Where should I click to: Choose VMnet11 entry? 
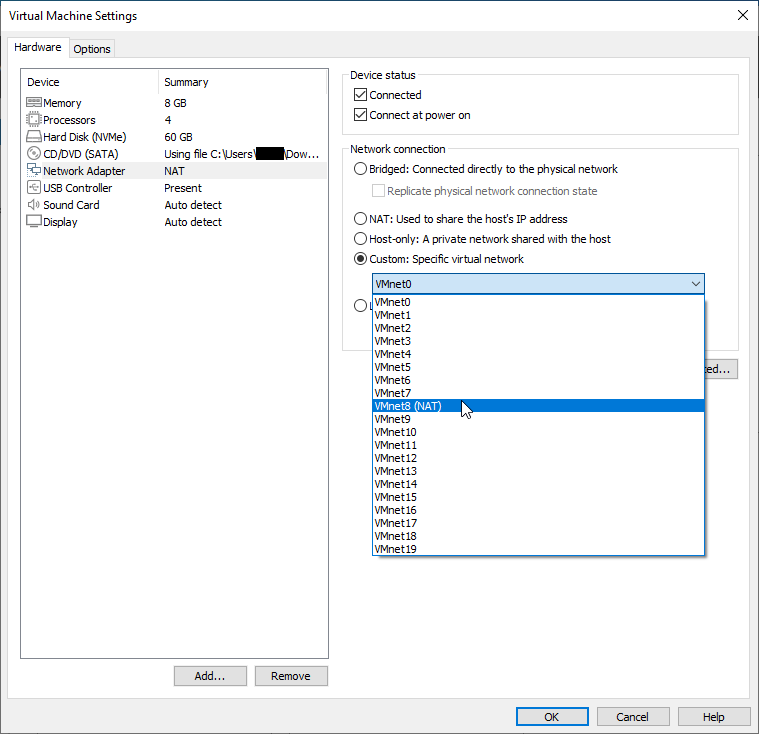coord(538,445)
